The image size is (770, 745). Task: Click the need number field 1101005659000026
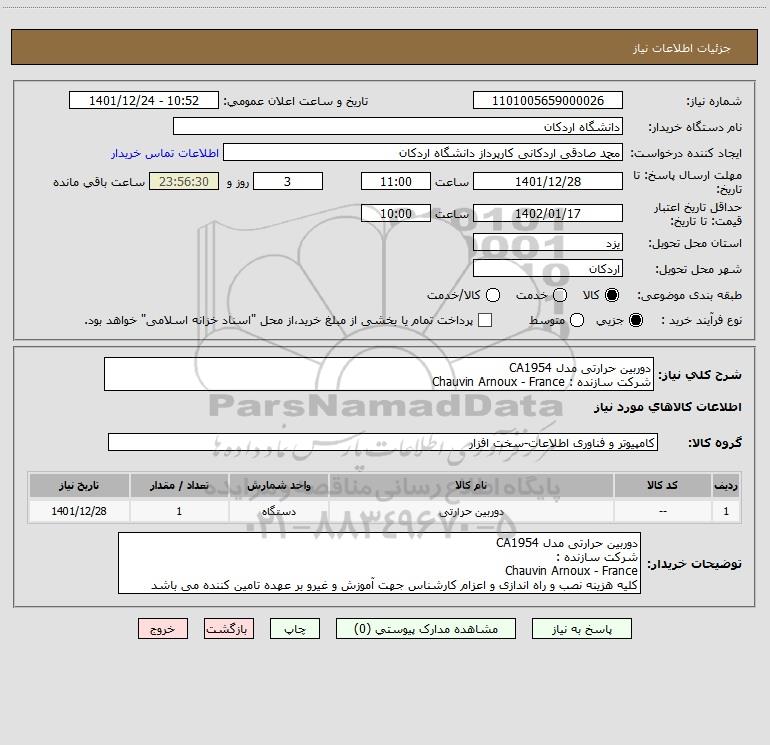(548, 100)
